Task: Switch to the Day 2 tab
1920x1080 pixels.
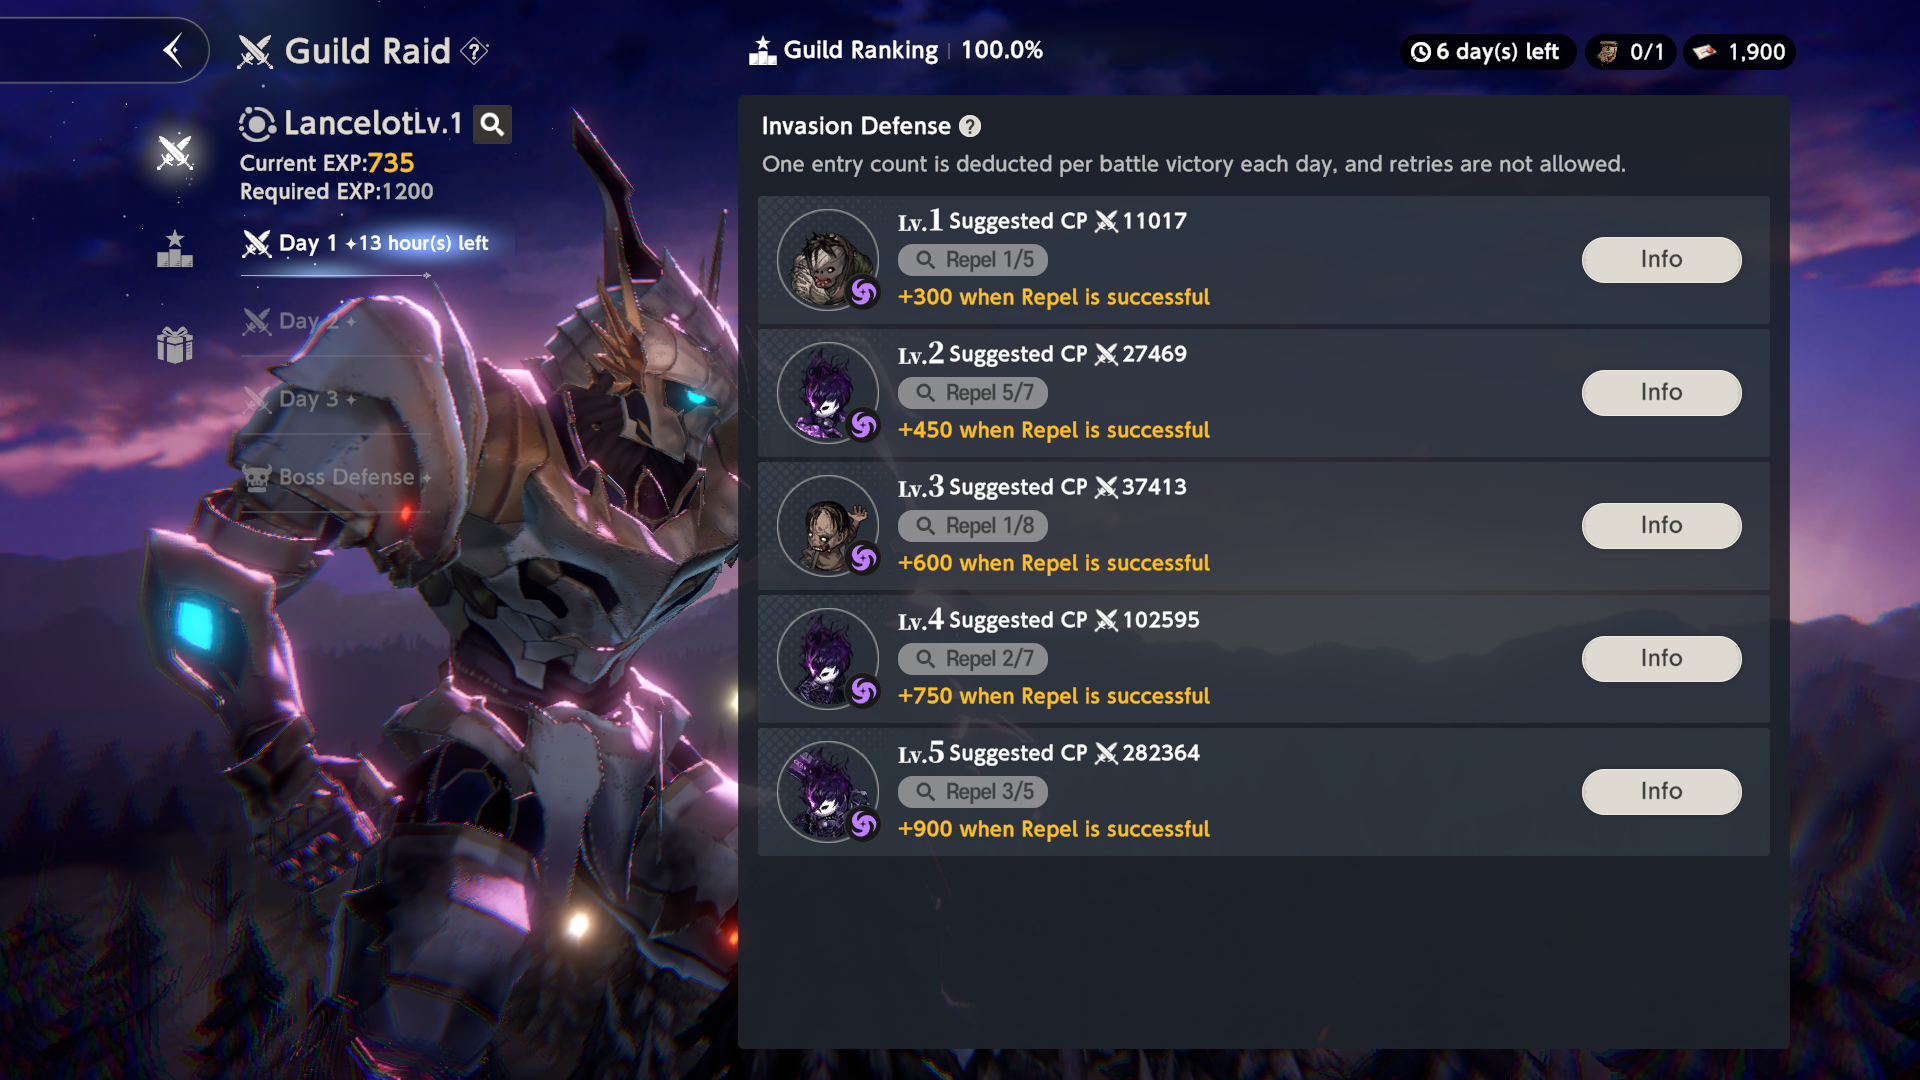Action: click(x=300, y=321)
